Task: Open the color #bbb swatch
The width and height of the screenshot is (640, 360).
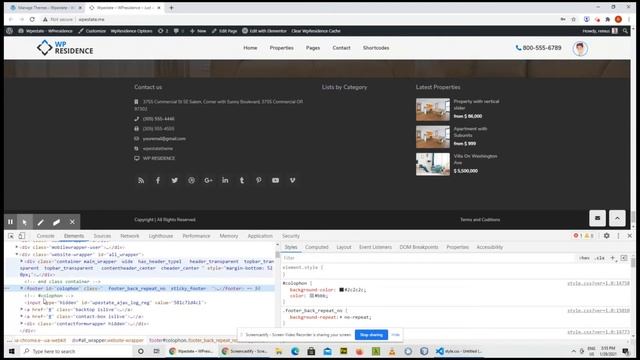Action: point(311,296)
